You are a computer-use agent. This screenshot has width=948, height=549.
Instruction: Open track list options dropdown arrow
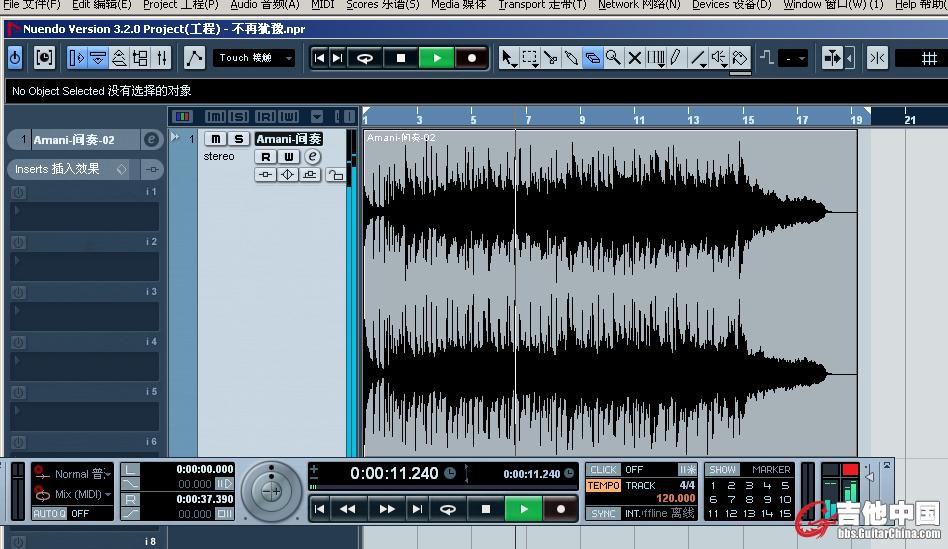[x=317, y=116]
